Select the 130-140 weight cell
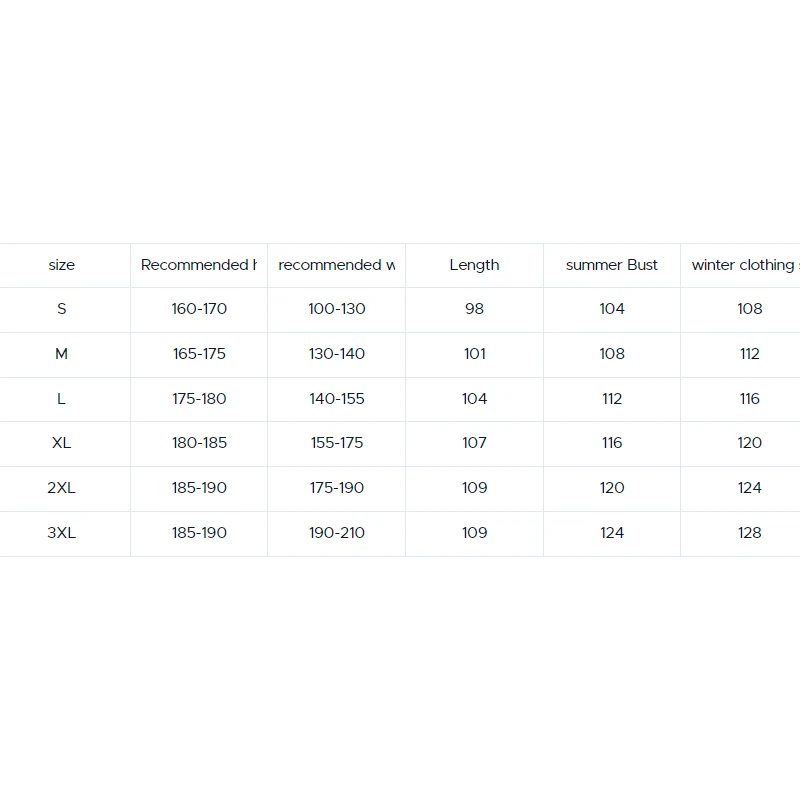This screenshot has height=800, width=800. pyautogui.click(x=337, y=354)
